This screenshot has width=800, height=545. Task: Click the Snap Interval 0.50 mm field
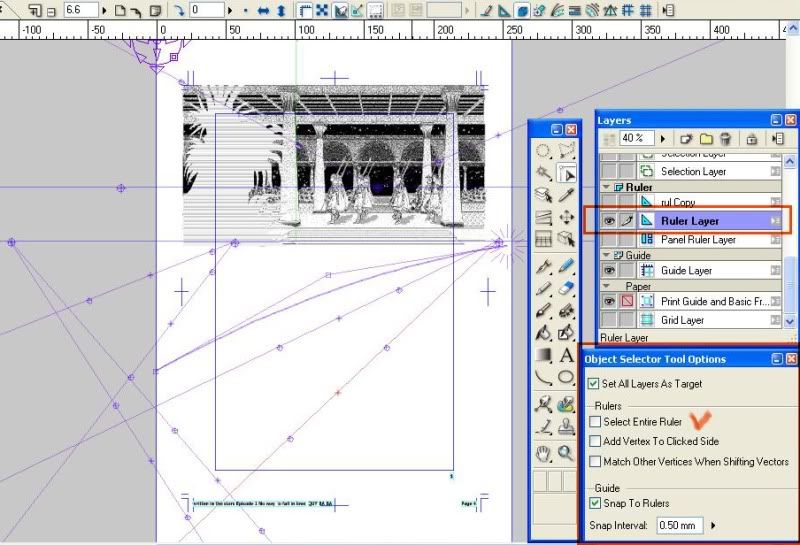tap(679, 525)
